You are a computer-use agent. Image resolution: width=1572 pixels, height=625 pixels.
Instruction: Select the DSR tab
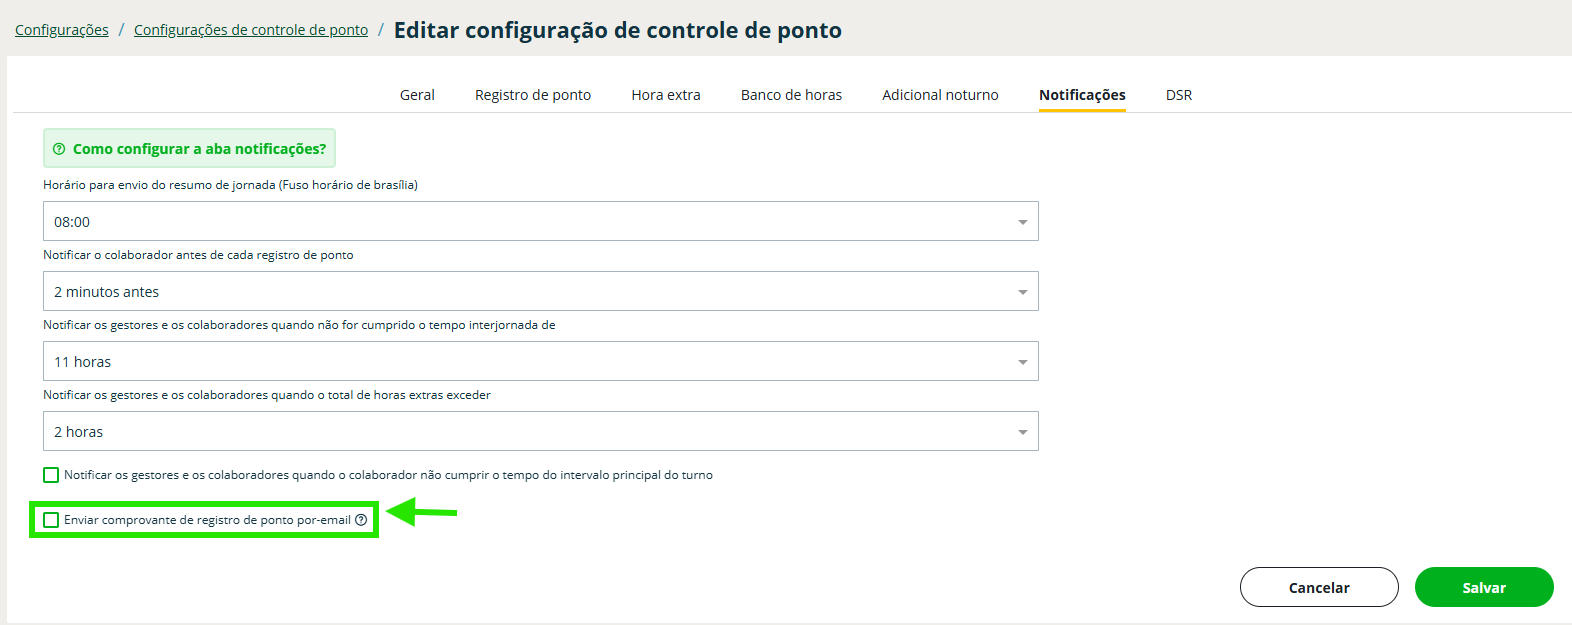pyautogui.click(x=1178, y=95)
